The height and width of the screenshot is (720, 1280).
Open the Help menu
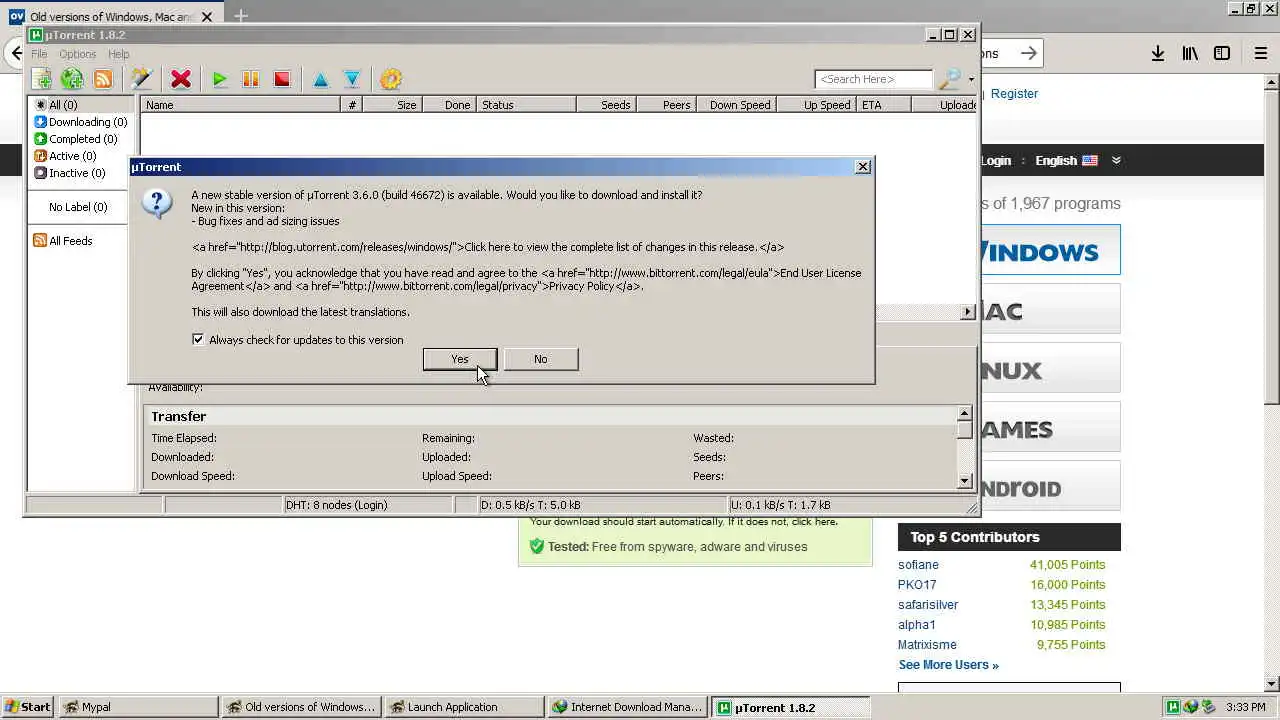pyautogui.click(x=119, y=54)
